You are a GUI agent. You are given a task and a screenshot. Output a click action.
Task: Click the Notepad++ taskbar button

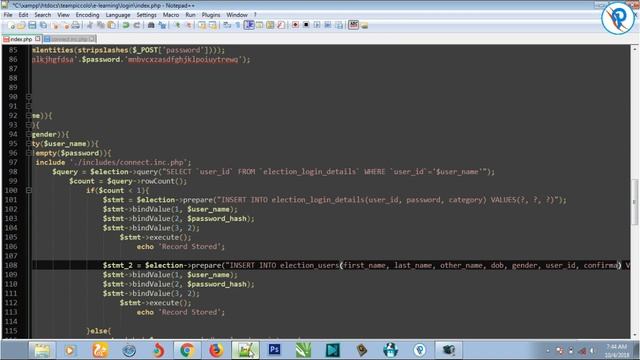[x=245, y=350]
